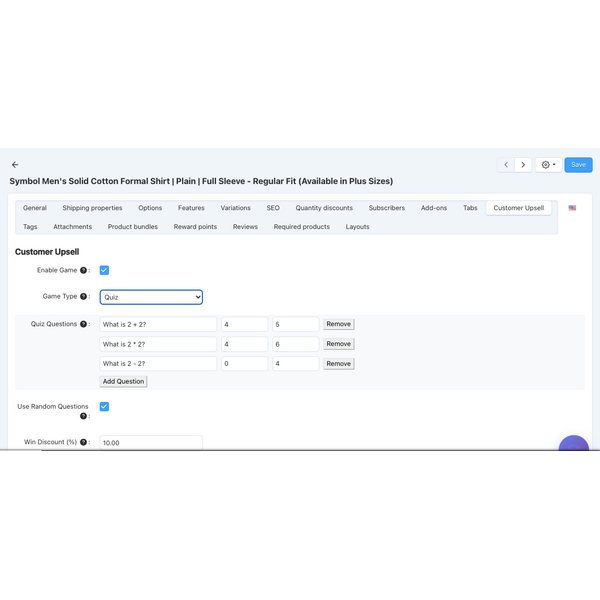600x600 pixels.
Task: Click the back arrow icon
Action: point(15,165)
